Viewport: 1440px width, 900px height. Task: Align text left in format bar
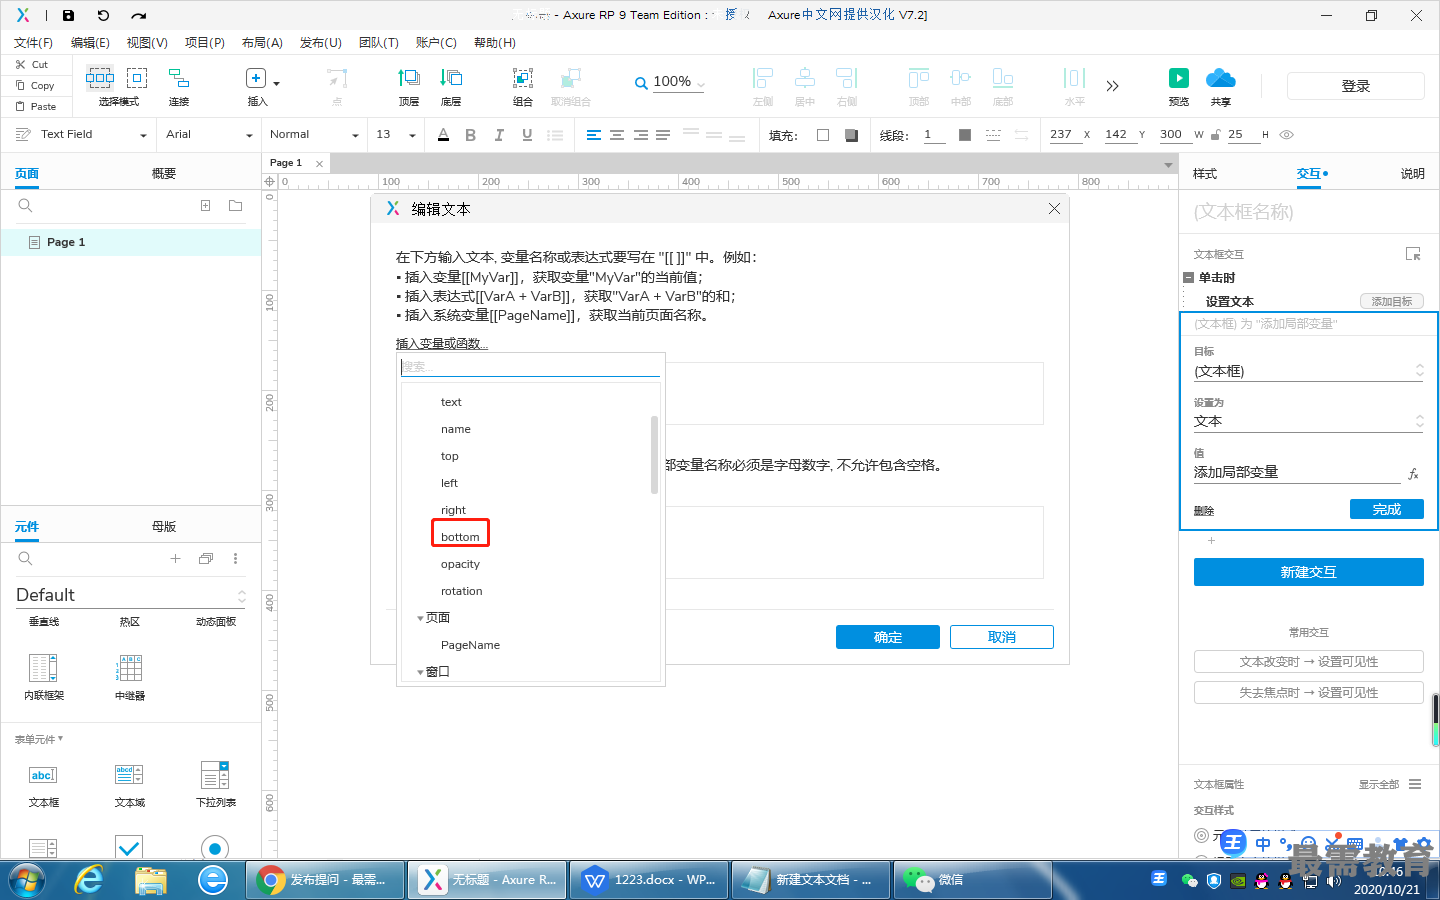point(594,135)
